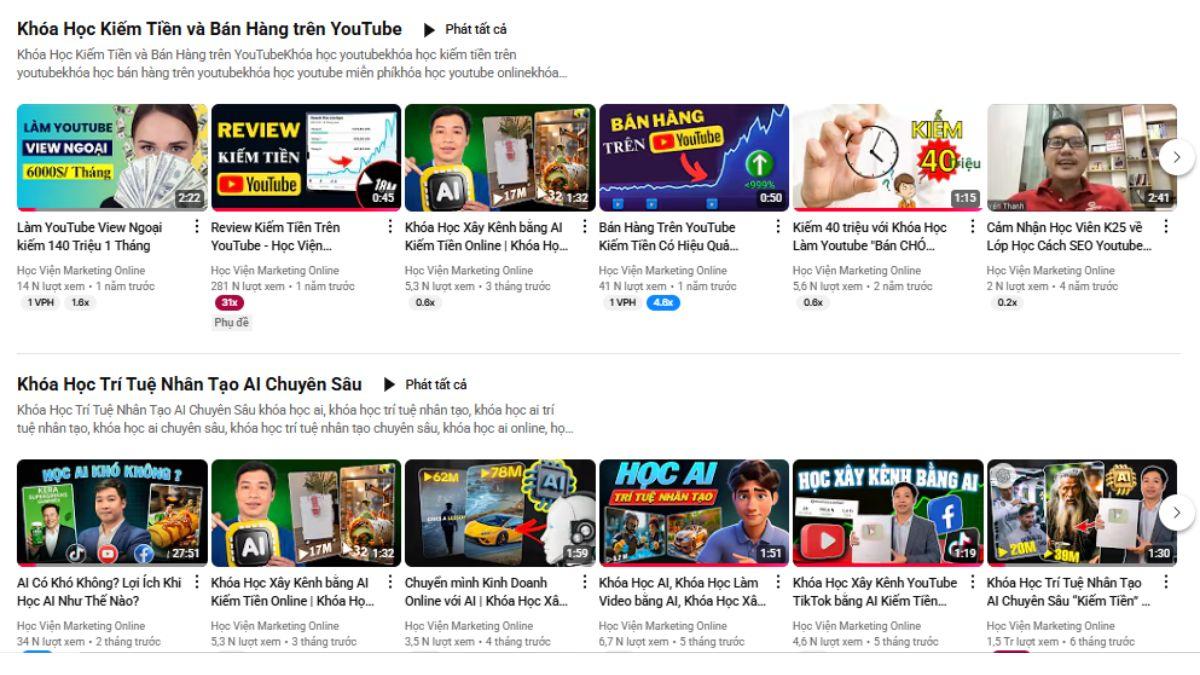Open the 1:30 old wizard AI thumbnail

1082,512
